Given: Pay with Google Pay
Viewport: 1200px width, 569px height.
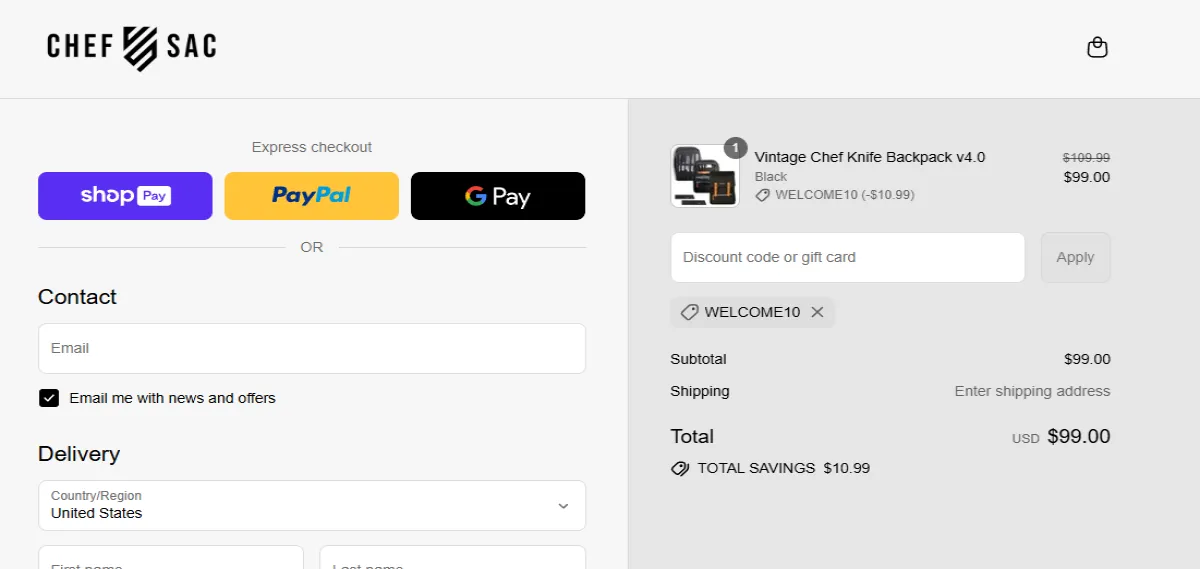Looking at the screenshot, I should (498, 196).
